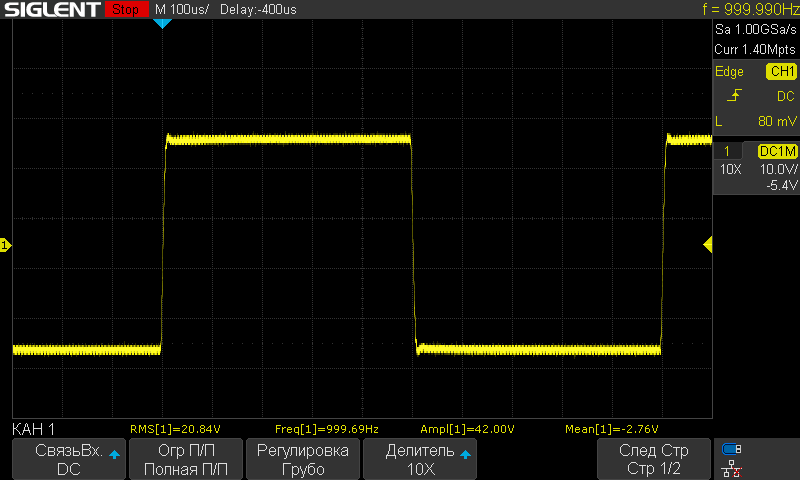Click the 10.0V/ vertical scale value
The height and width of the screenshot is (480, 800).
coord(779,169)
